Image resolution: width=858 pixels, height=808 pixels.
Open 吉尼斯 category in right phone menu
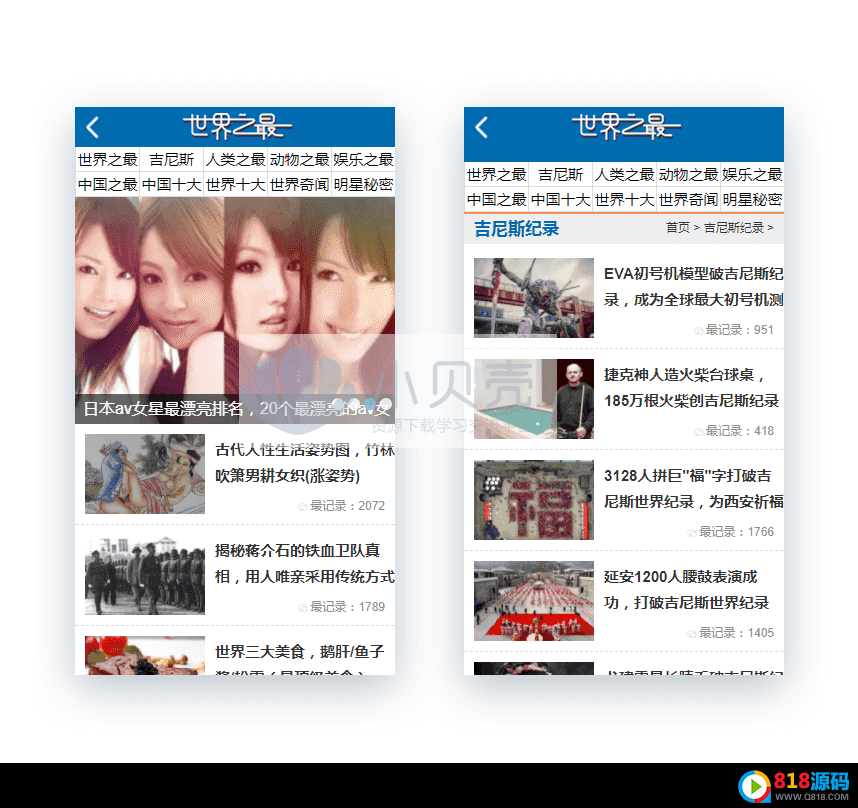click(560, 175)
